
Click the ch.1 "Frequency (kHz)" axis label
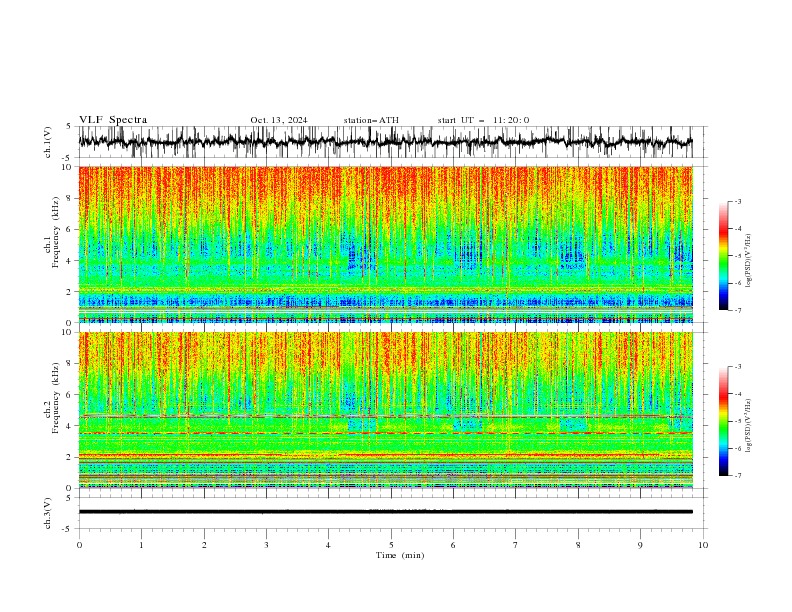pos(56,232)
